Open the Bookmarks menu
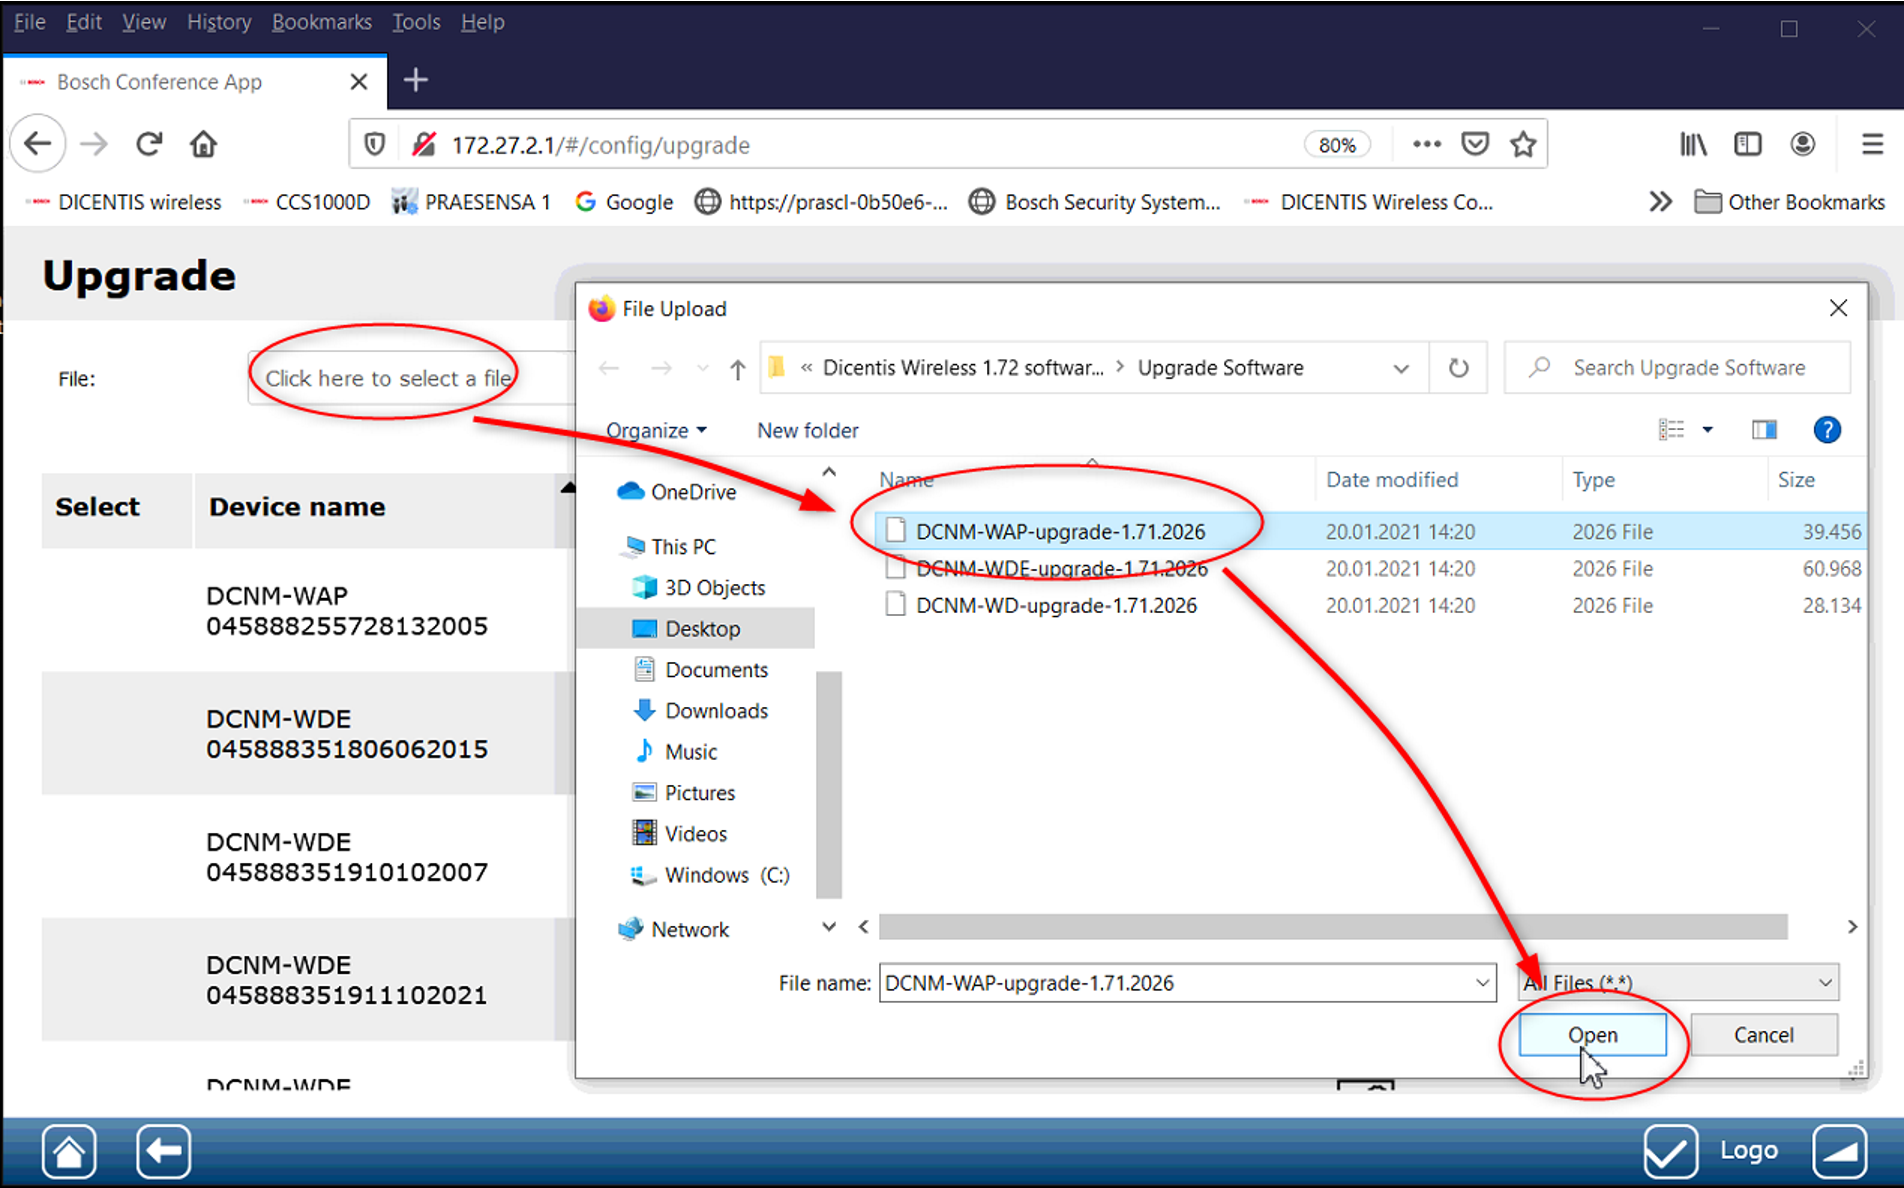Image resolution: width=1904 pixels, height=1188 pixels. click(321, 22)
